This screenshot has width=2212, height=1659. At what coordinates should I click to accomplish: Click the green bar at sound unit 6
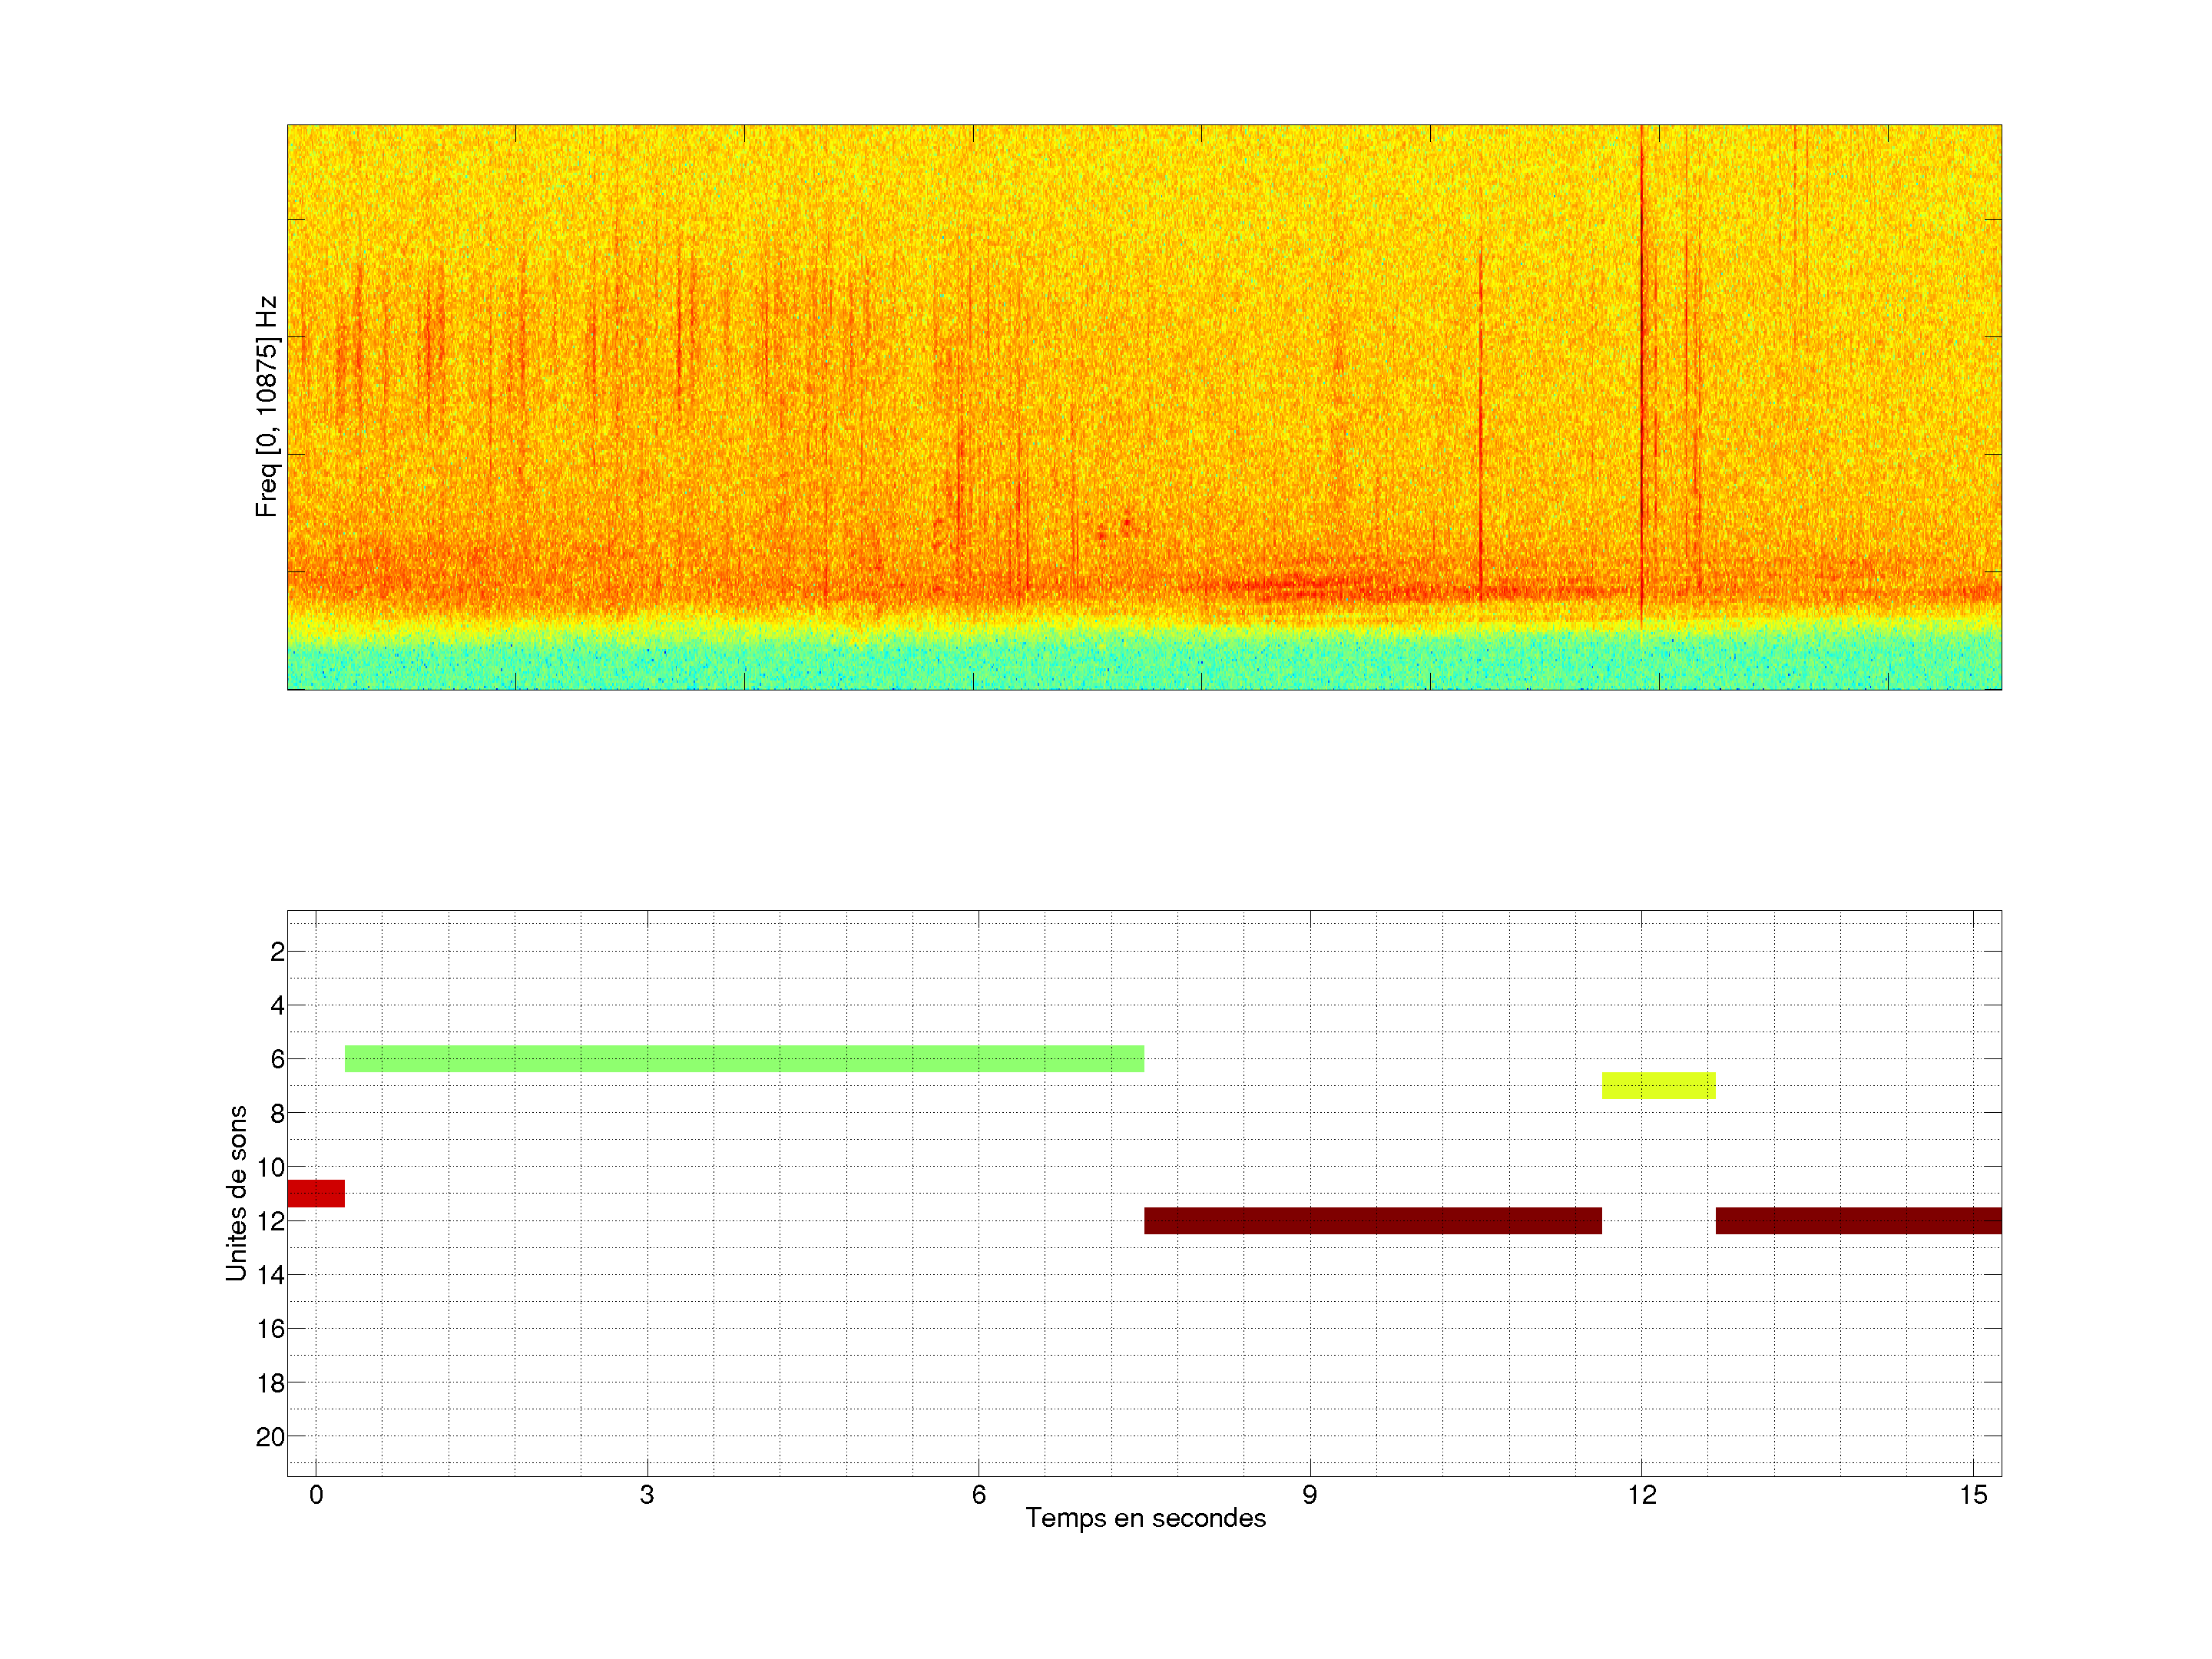pos(744,1058)
